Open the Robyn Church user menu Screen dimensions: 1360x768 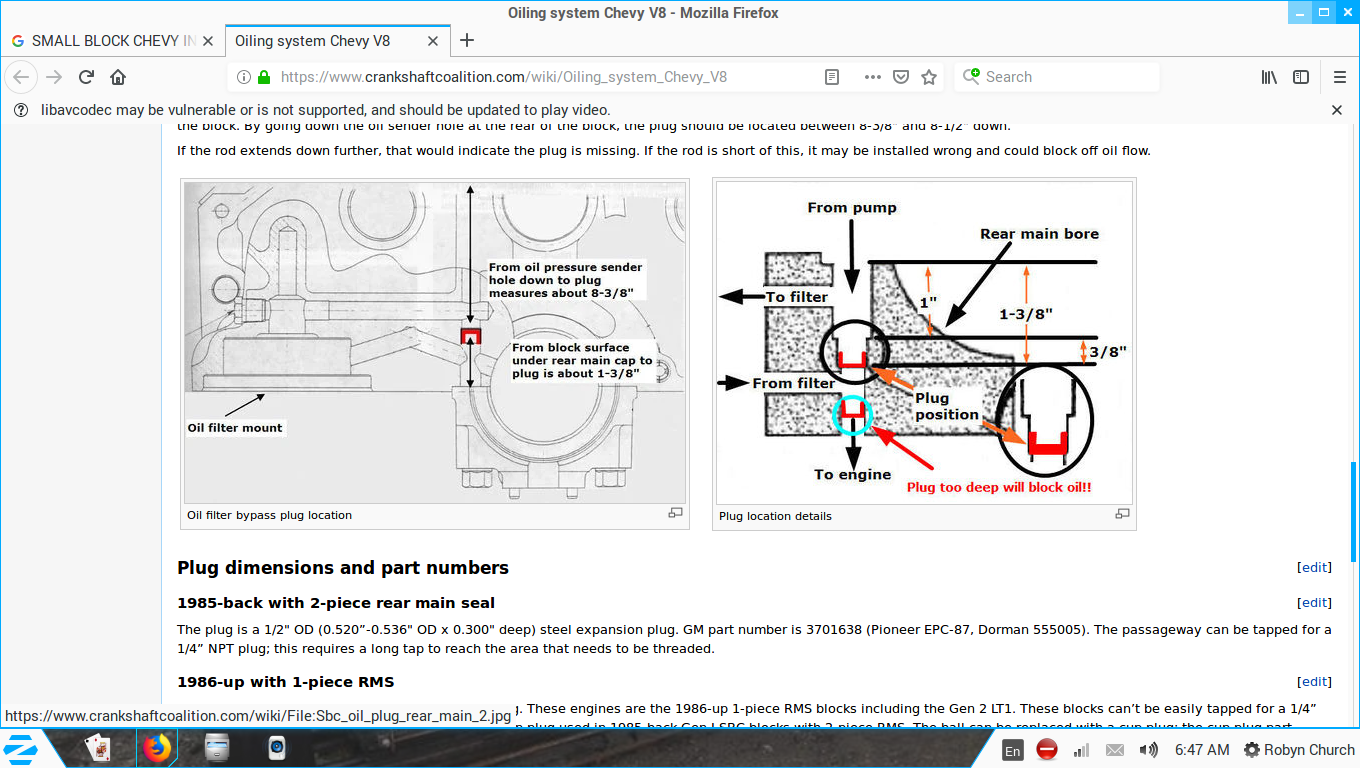coord(1299,750)
